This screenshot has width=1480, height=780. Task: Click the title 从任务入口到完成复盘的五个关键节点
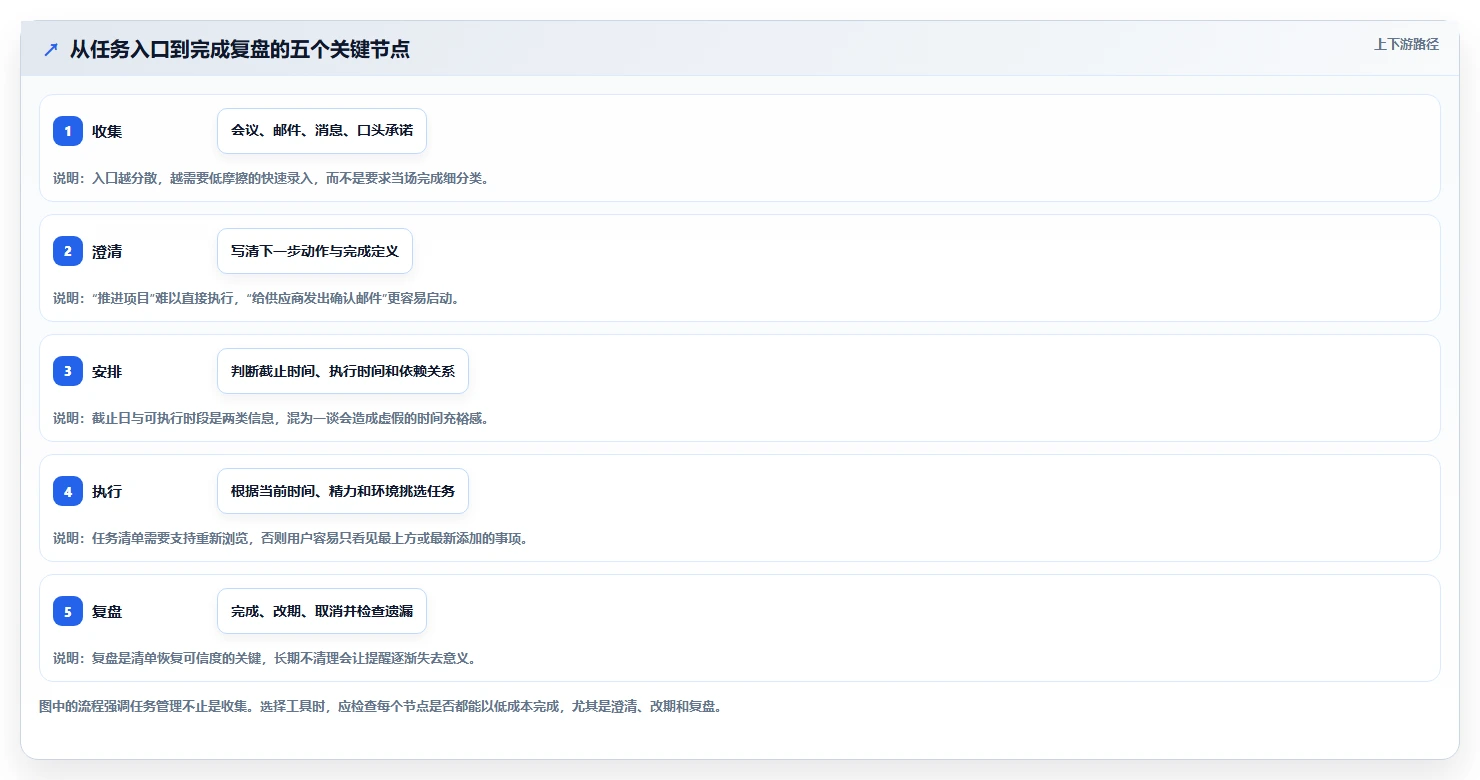tap(240, 49)
